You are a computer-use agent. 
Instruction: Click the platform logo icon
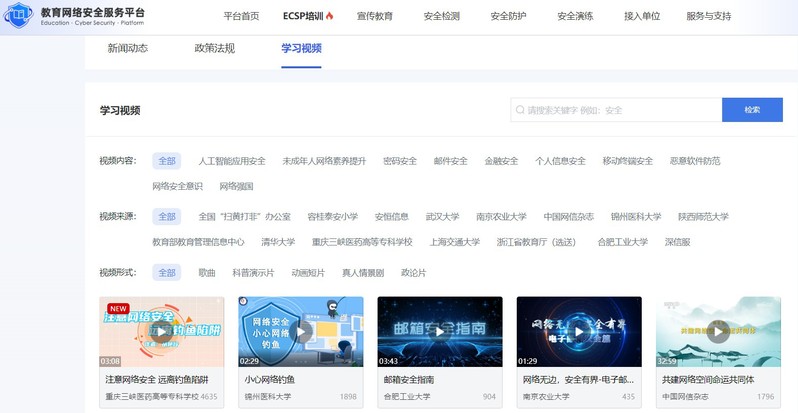[18, 17]
